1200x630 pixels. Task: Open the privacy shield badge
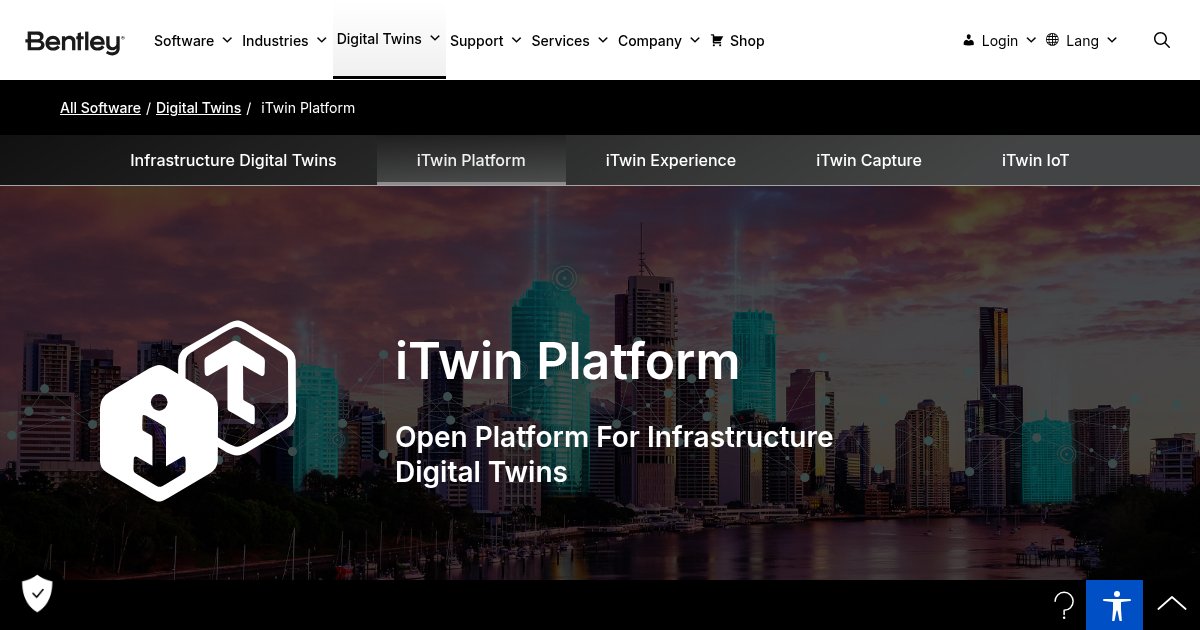[x=37, y=593]
